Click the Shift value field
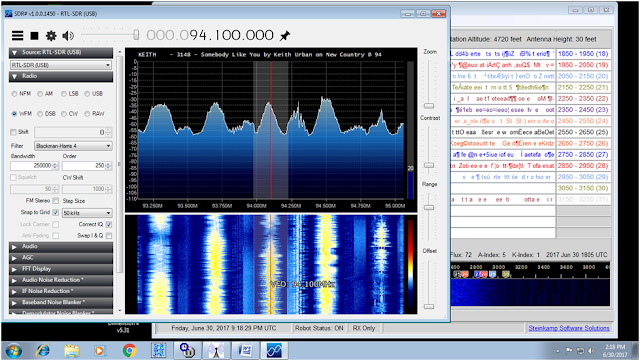 pyautogui.click(x=73, y=132)
